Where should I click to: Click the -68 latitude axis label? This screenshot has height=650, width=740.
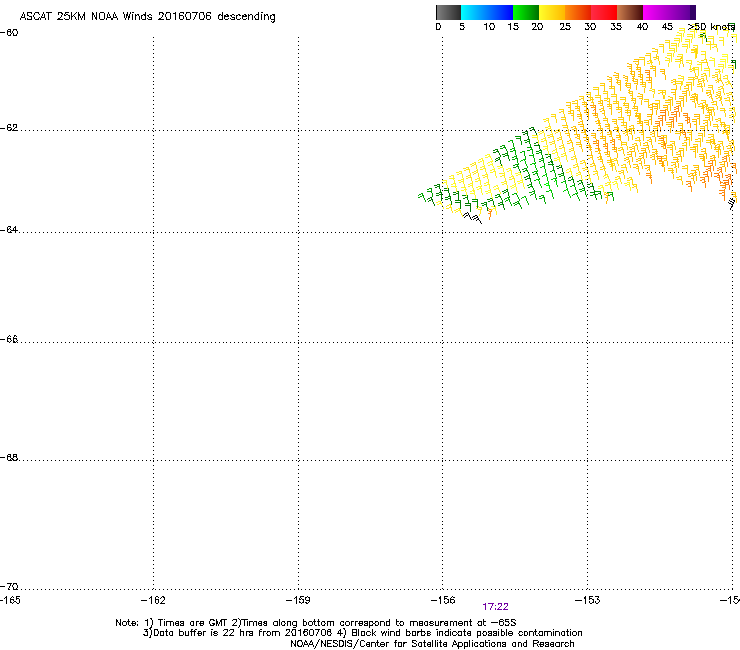pyautogui.click(x=9, y=458)
